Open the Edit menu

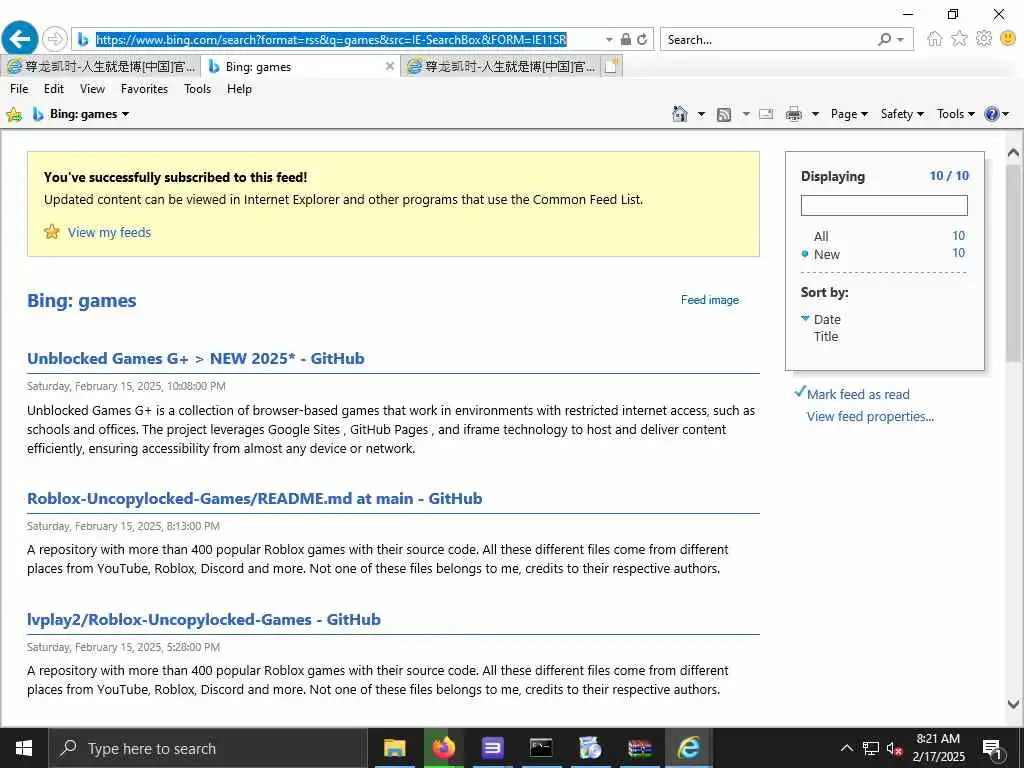pos(54,89)
